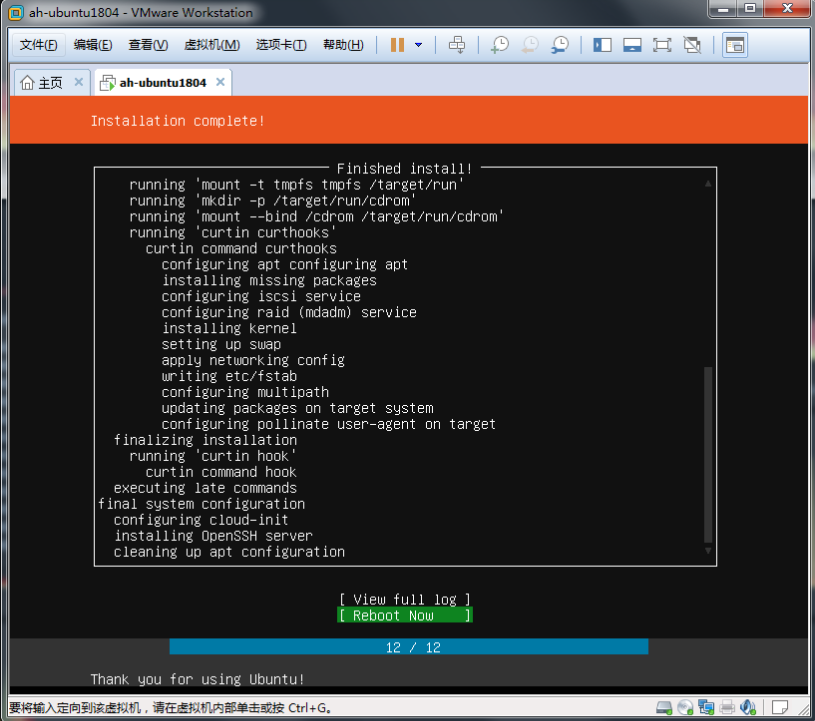Click the printer status icon
This screenshot has height=721, width=815.
coord(728,707)
